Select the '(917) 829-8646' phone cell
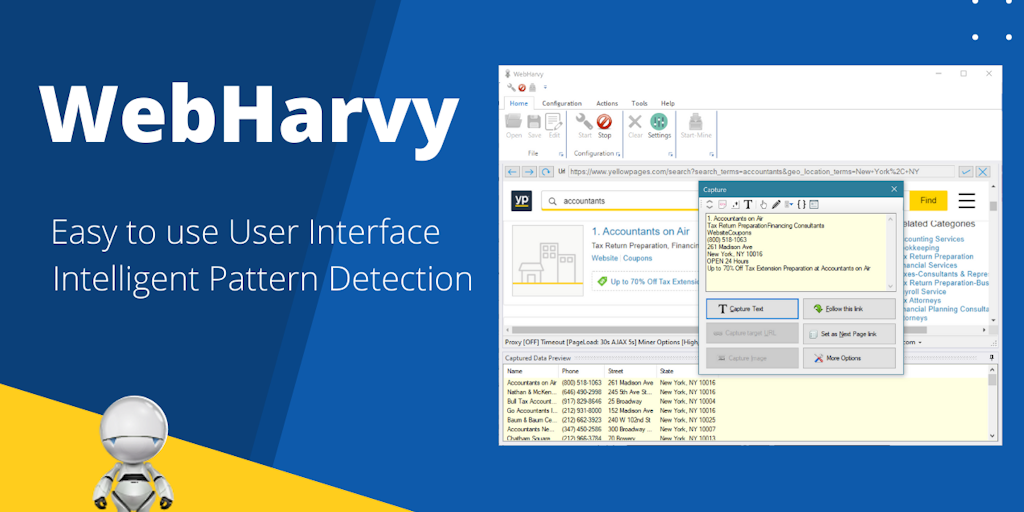The height and width of the screenshot is (512, 1024). [x=583, y=401]
